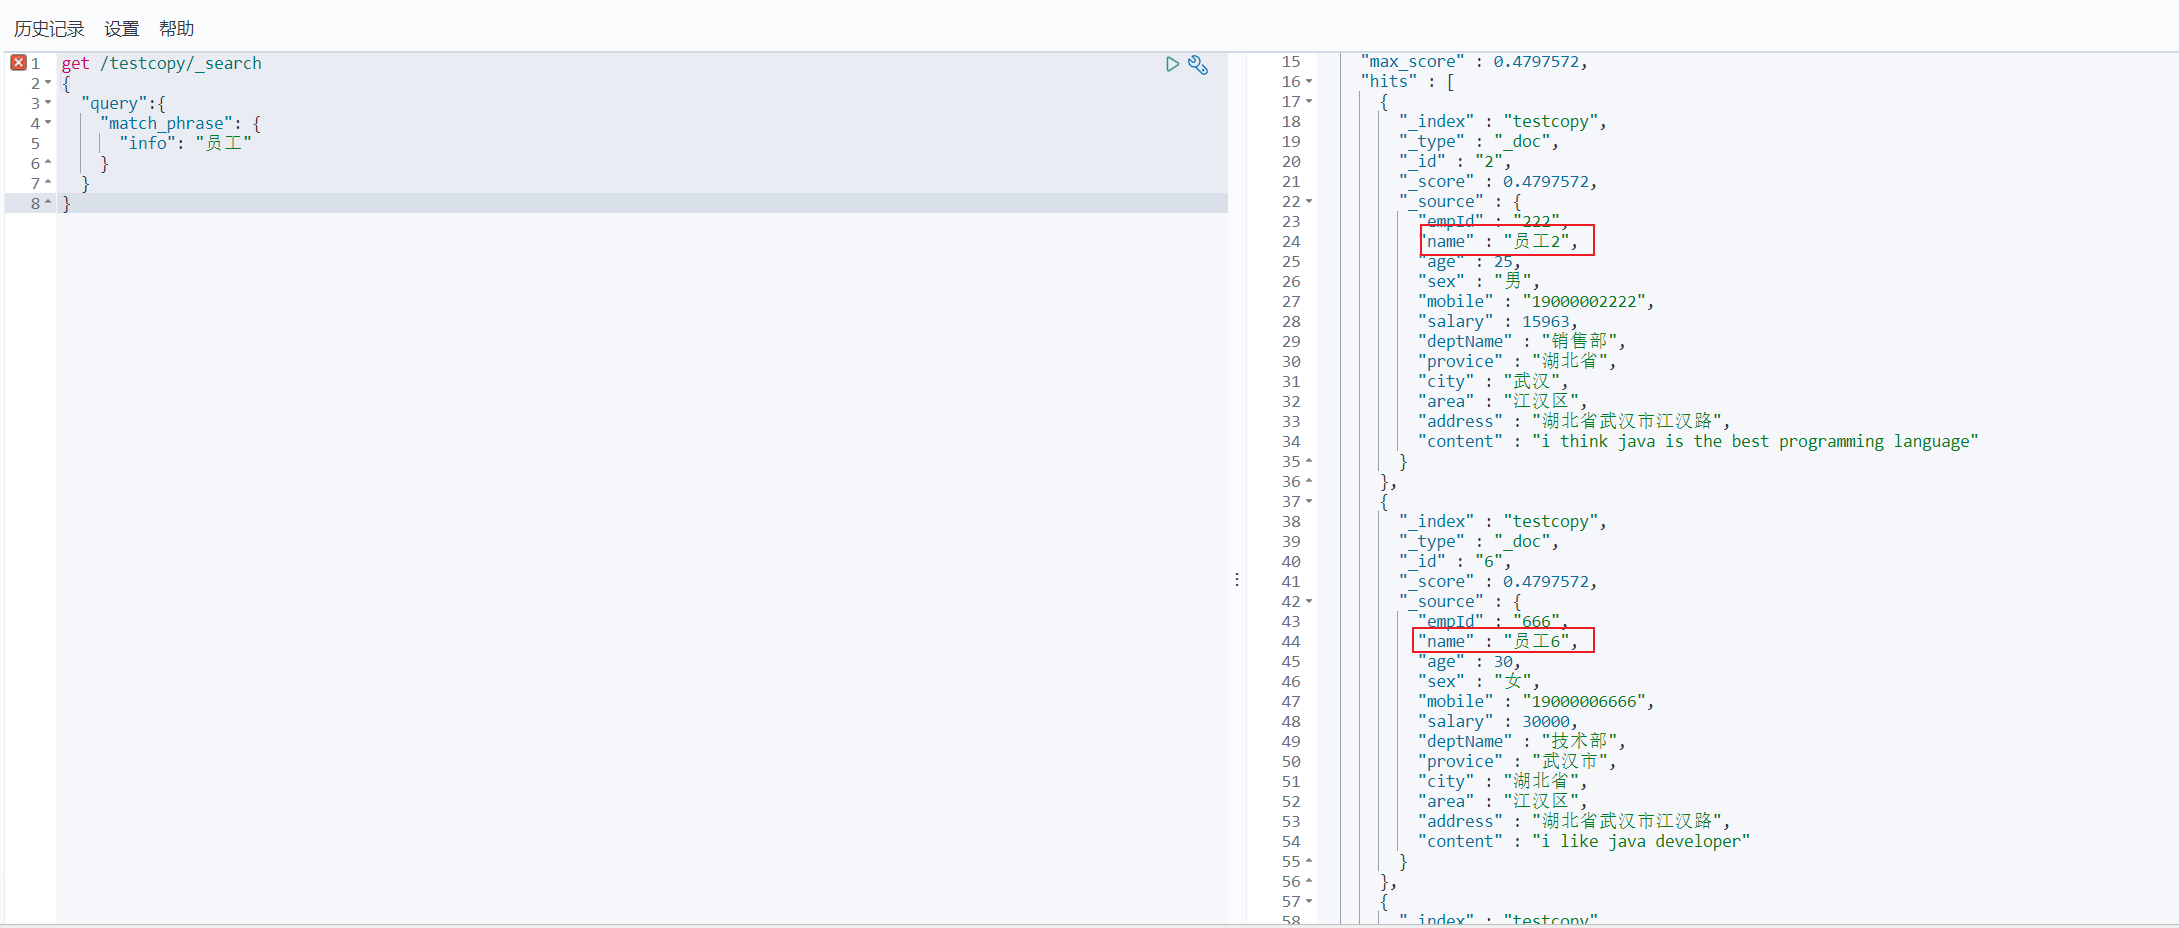Image resolution: width=2179 pixels, height=928 pixels.
Task: Click the "age" : 25 line
Action: pyautogui.click(x=1469, y=262)
